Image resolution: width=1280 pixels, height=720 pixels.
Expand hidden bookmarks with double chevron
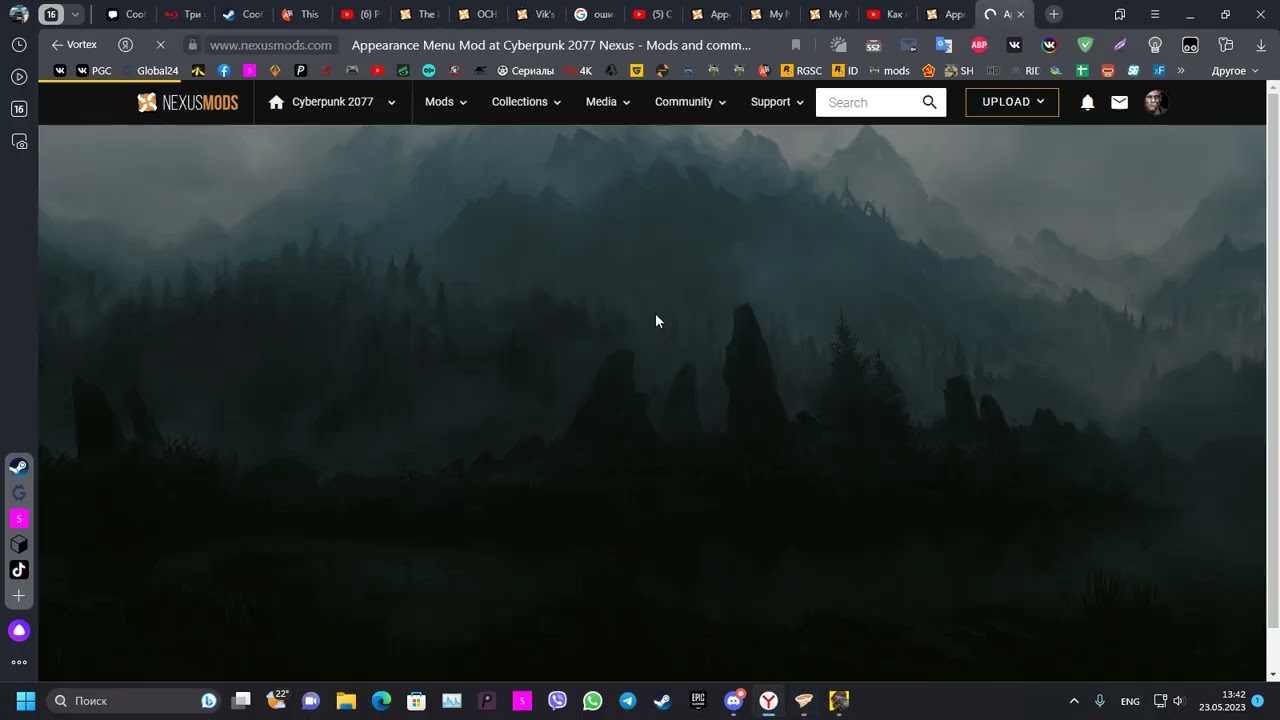tap(1181, 71)
